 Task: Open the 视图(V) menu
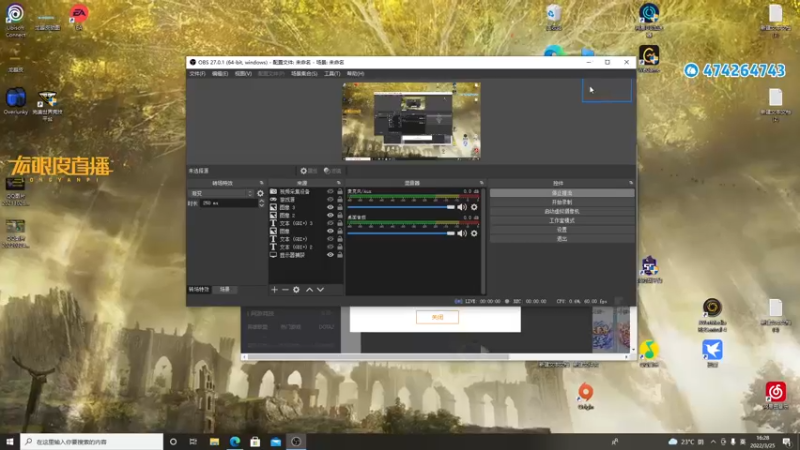[243, 73]
